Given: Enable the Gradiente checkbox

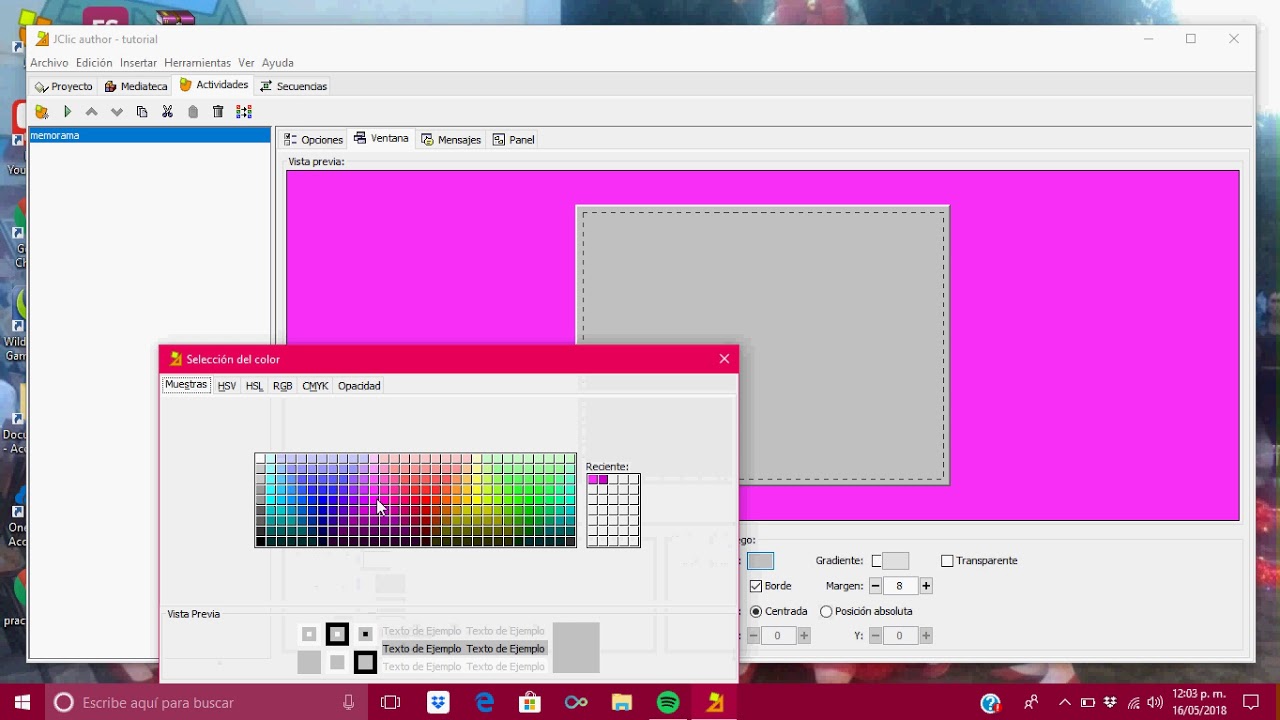Looking at the screenshot, I should [877, 561].
